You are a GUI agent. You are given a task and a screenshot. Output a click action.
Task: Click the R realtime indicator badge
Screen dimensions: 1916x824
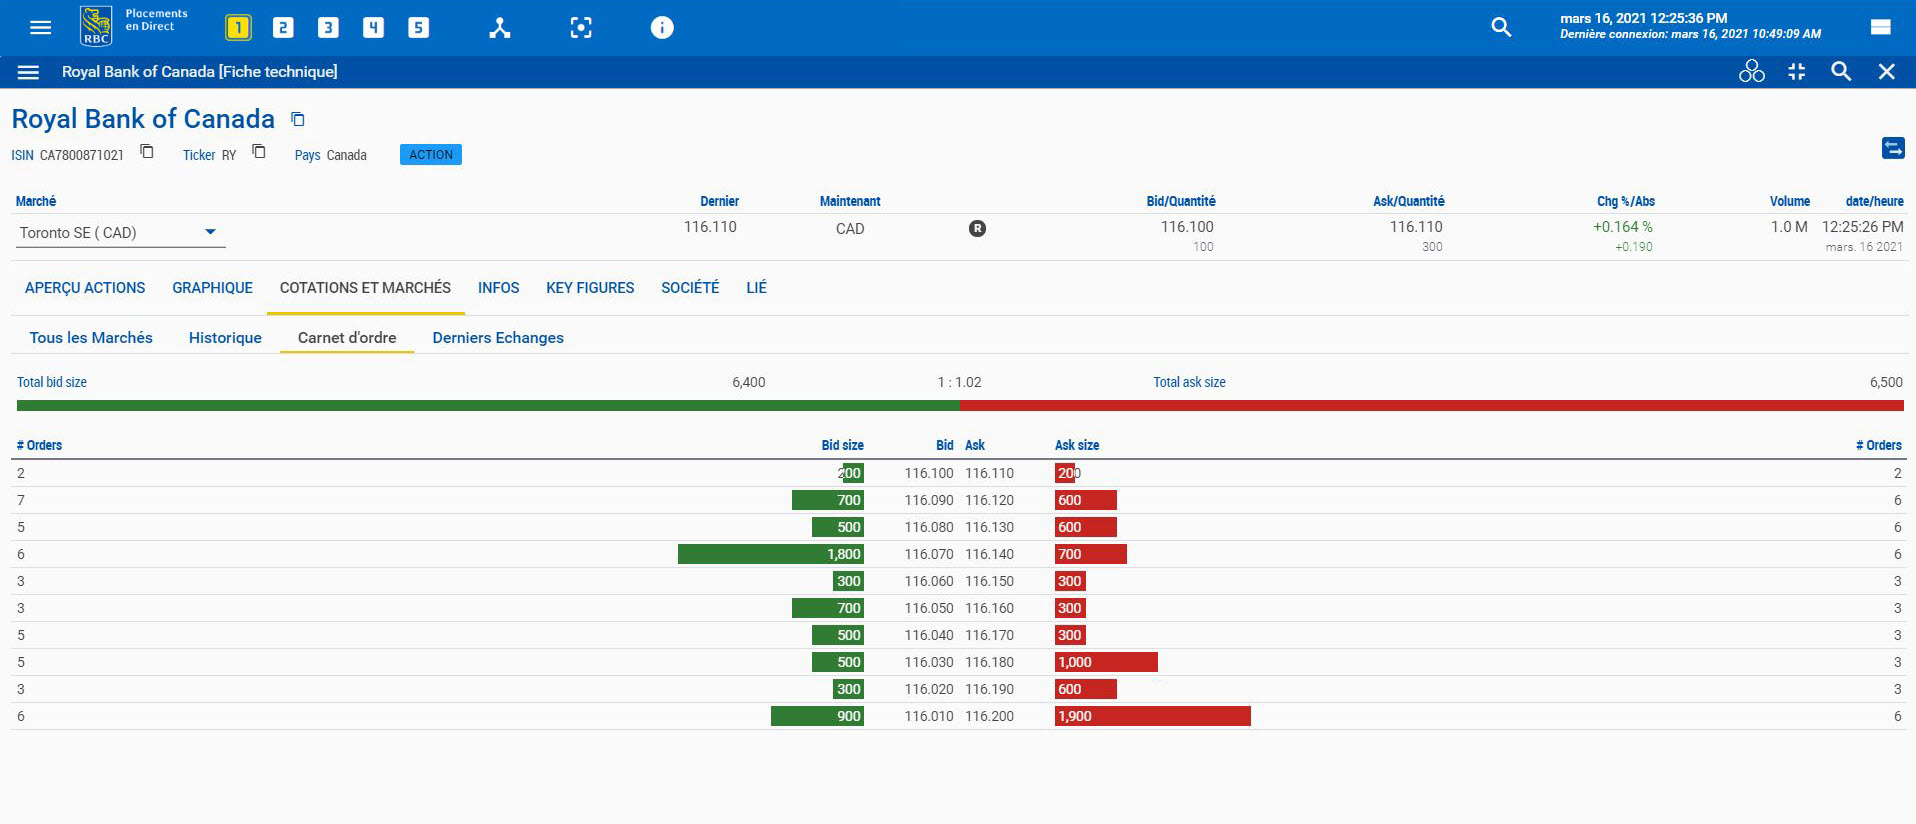tap(977, 228)
